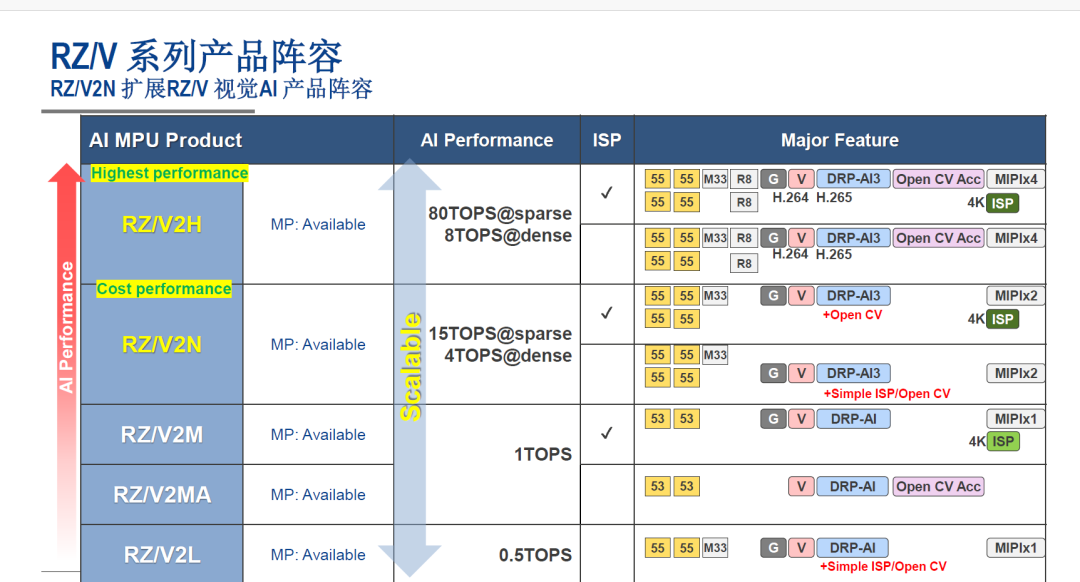Click the ISP checkmark in the RZ/V2N row
Viewport: 1080px width, 582px height.
pyautogui.click(x=607, y=313)
